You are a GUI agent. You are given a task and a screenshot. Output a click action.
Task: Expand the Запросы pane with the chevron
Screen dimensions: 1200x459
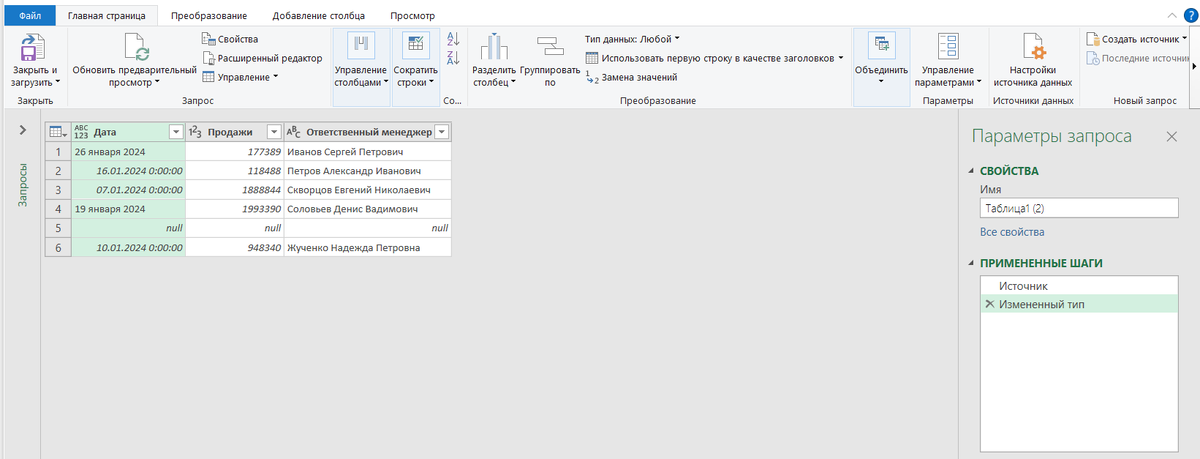coord(23,131)
